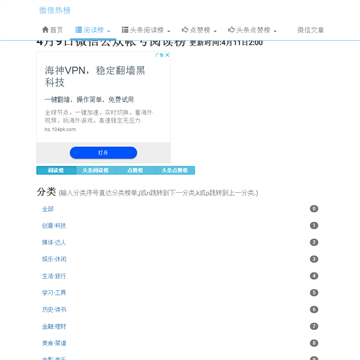Screen dimensions: 360x360
Task: Select the 阅读榜 tab below the ad
Action: pos(56,170)
